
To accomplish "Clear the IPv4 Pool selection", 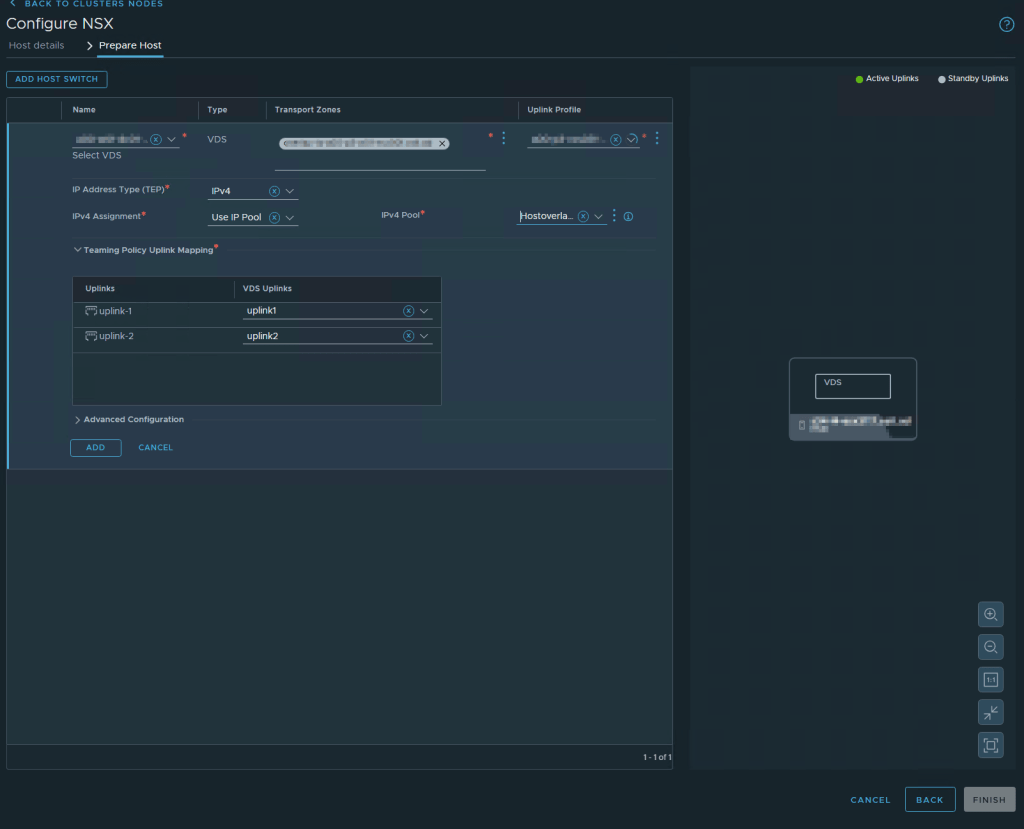I will [x=583, y=216].
